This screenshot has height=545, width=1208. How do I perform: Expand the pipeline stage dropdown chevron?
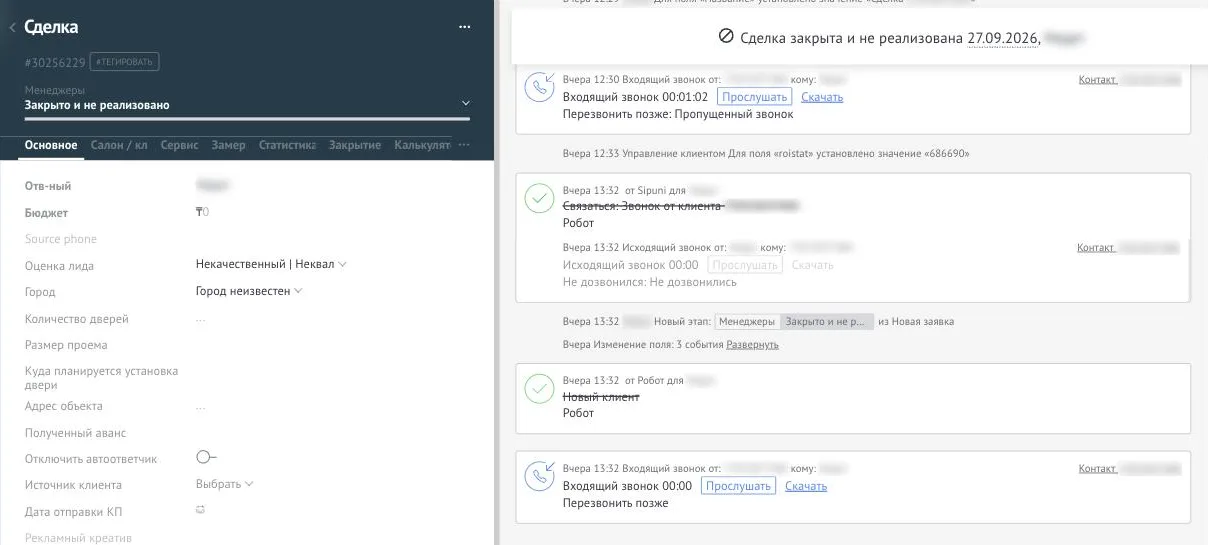pyautogui.click(x=465, y=103)
